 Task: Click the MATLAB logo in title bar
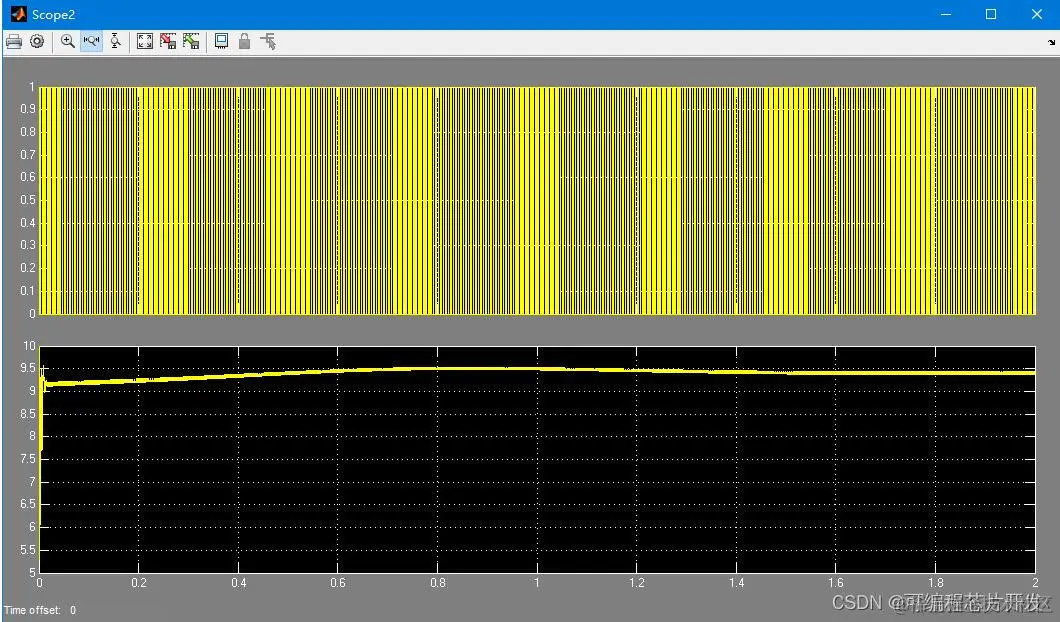pyautogui.click(x=18, y=14)
